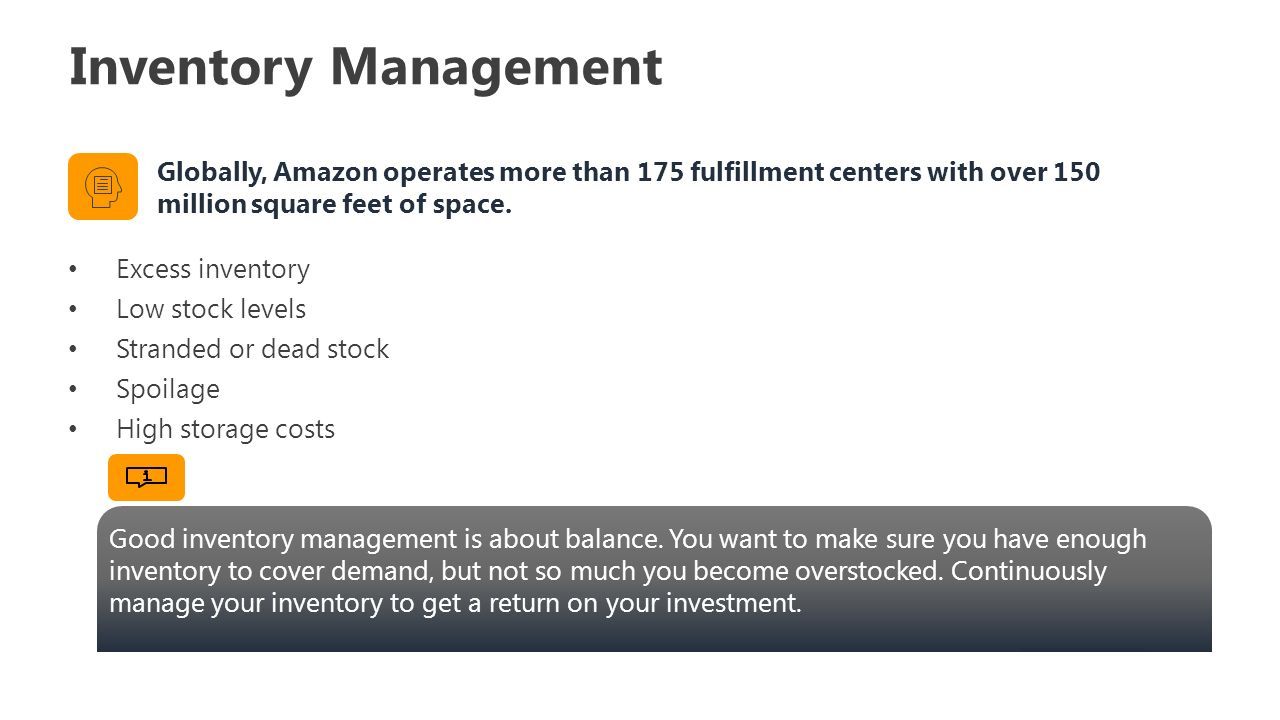
Task: Click the "Stranded or dead stock" bullet
Action: coord(252,349)
